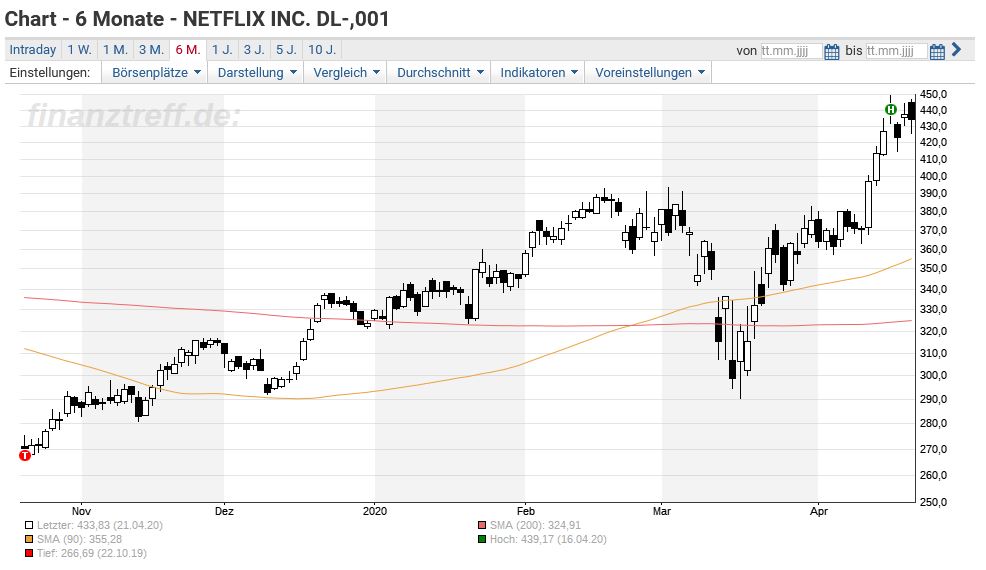
Task: Click the green H high marker
Action: click(x=890, y=109)
